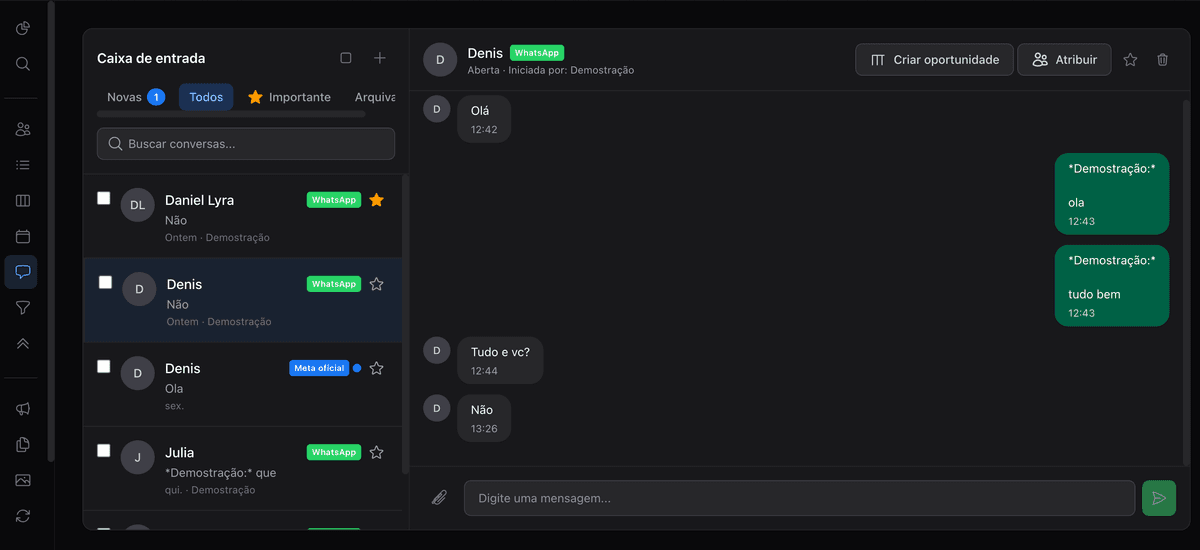Open the megaphone campaigns icon in the sidebar
The image size is (1200, 550).
click(23, 409)
